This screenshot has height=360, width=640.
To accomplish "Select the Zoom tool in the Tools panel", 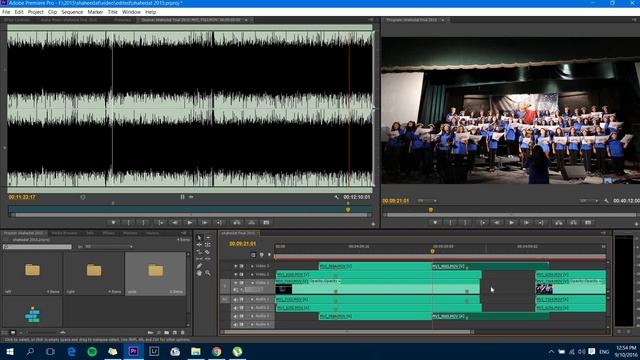I will pos(208,273).
